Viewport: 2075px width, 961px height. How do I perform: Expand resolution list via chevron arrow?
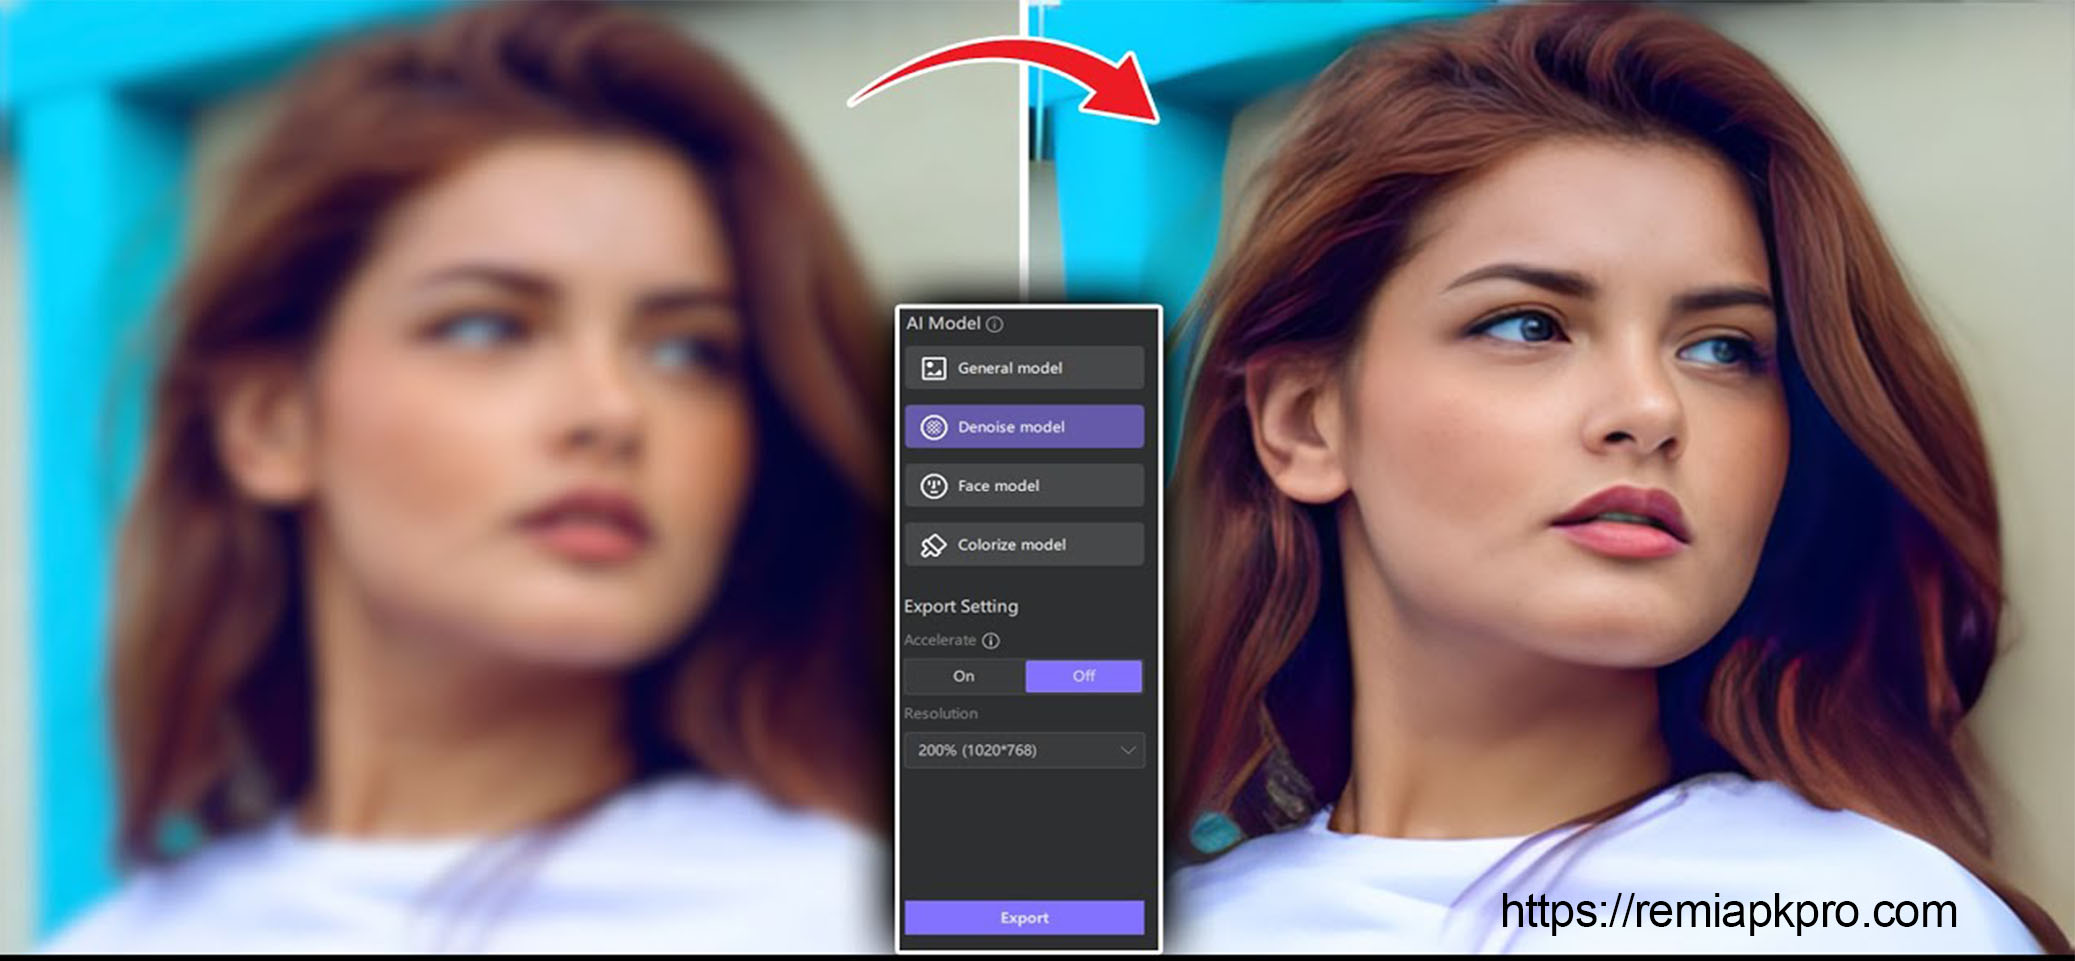pos(1127,750)
